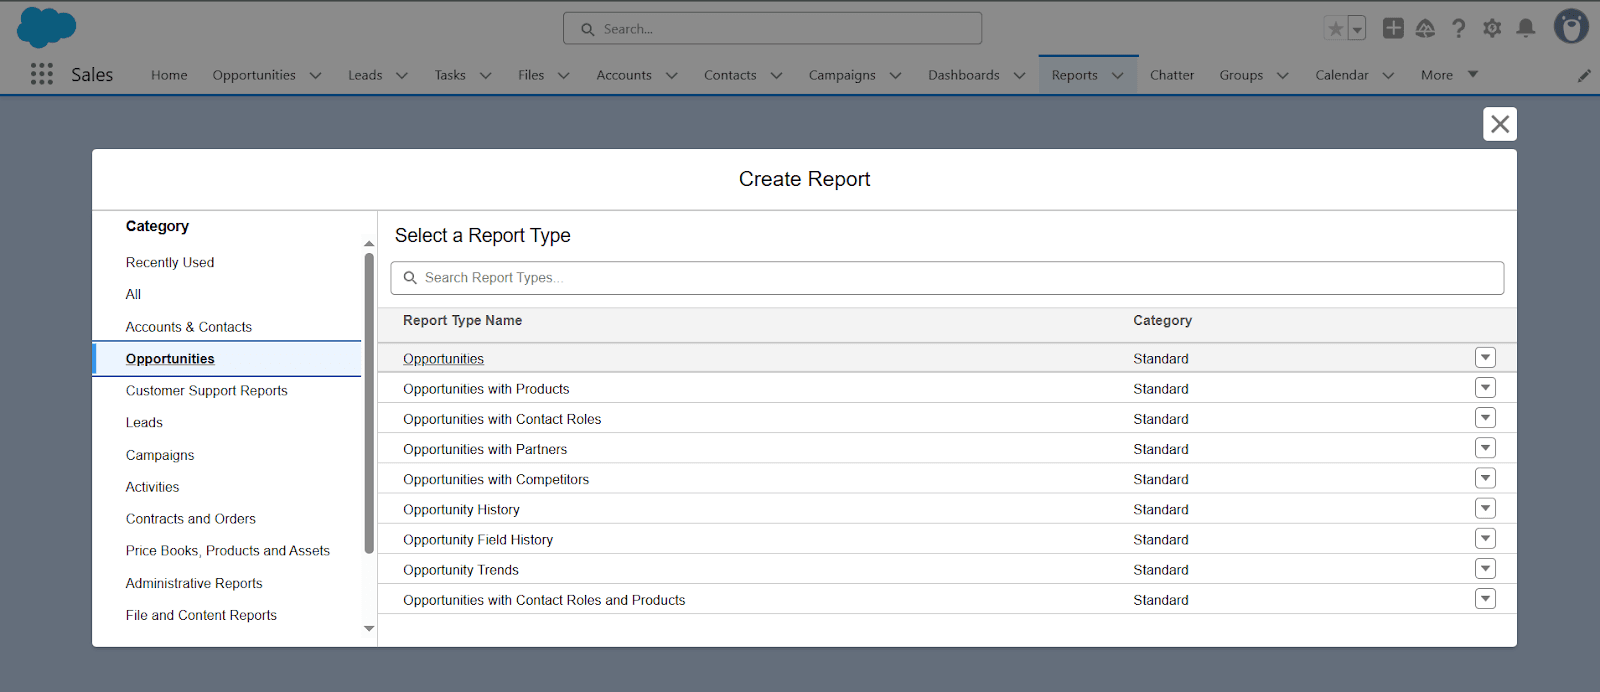1600x692 pixels.
Task: Open the favorites list dropdown arrow
Action: pyautogui.click(x=1357, y=29)
